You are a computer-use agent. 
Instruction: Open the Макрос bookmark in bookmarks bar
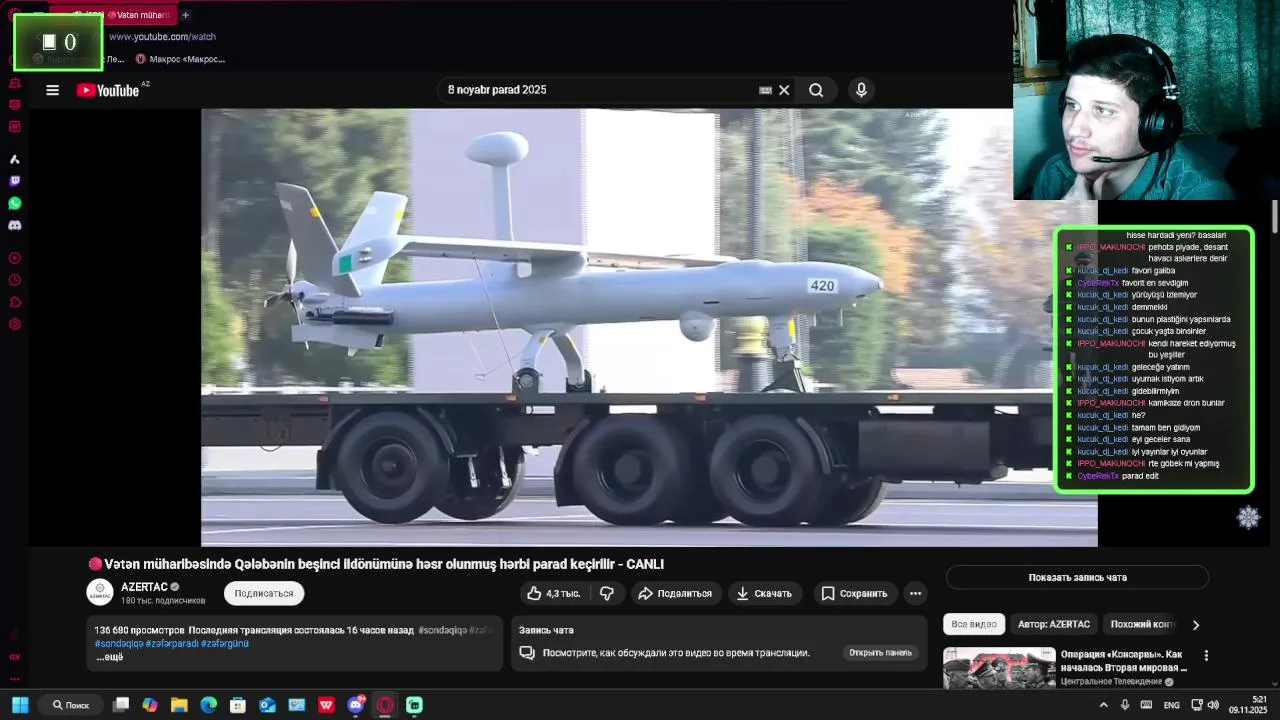coord(180,59)
